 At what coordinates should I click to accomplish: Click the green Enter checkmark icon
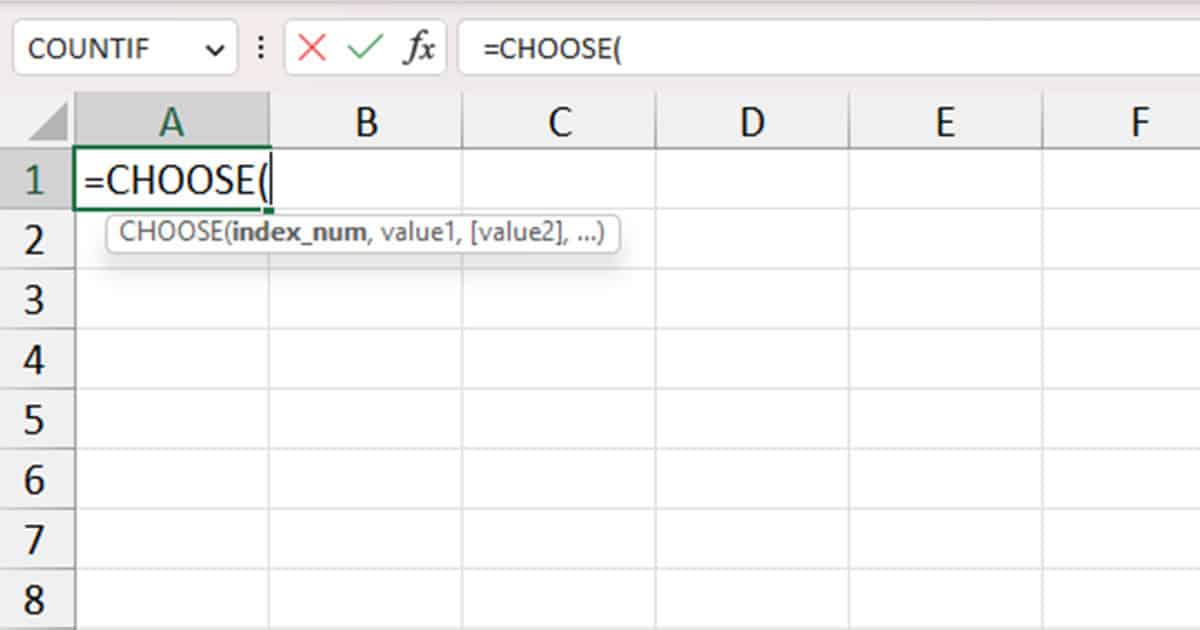pyautogui.click(x=366, y=47)
